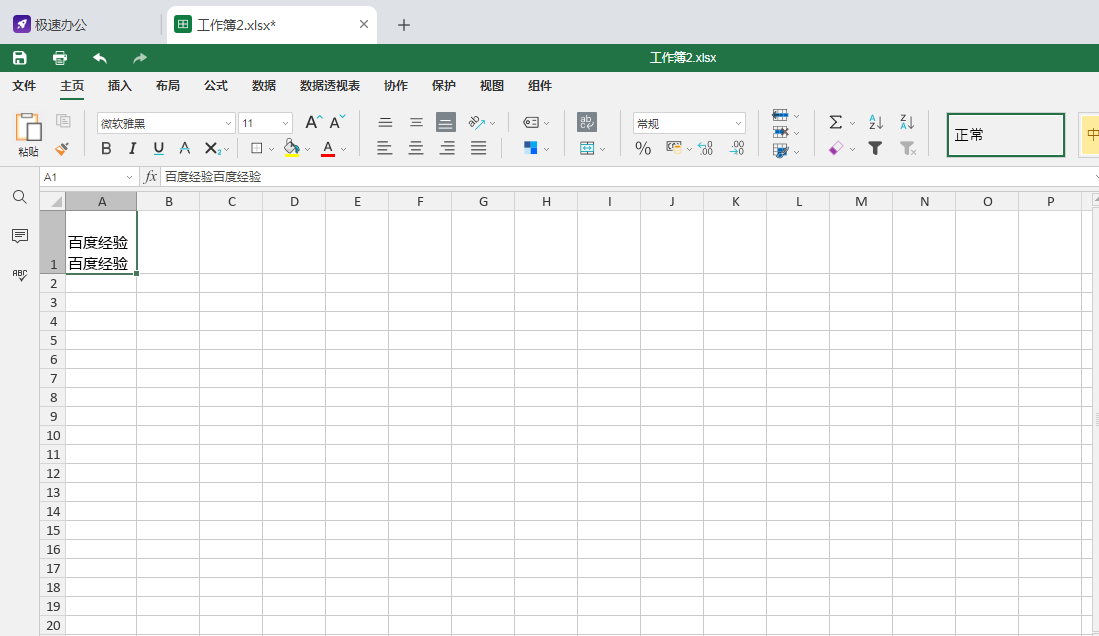Open the comments panel in sidebar
This screenshot has height=636, width=1099.
click(20, 236)
